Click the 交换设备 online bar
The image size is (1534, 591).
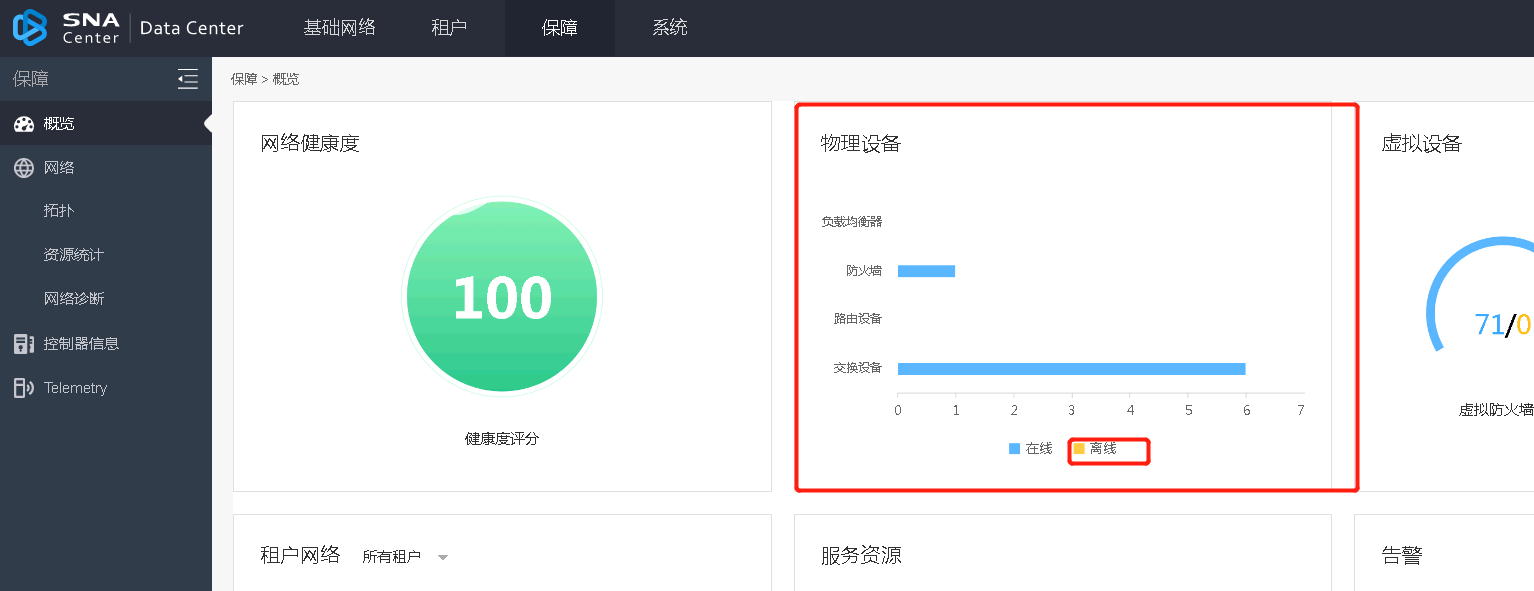pos(1071,368)
